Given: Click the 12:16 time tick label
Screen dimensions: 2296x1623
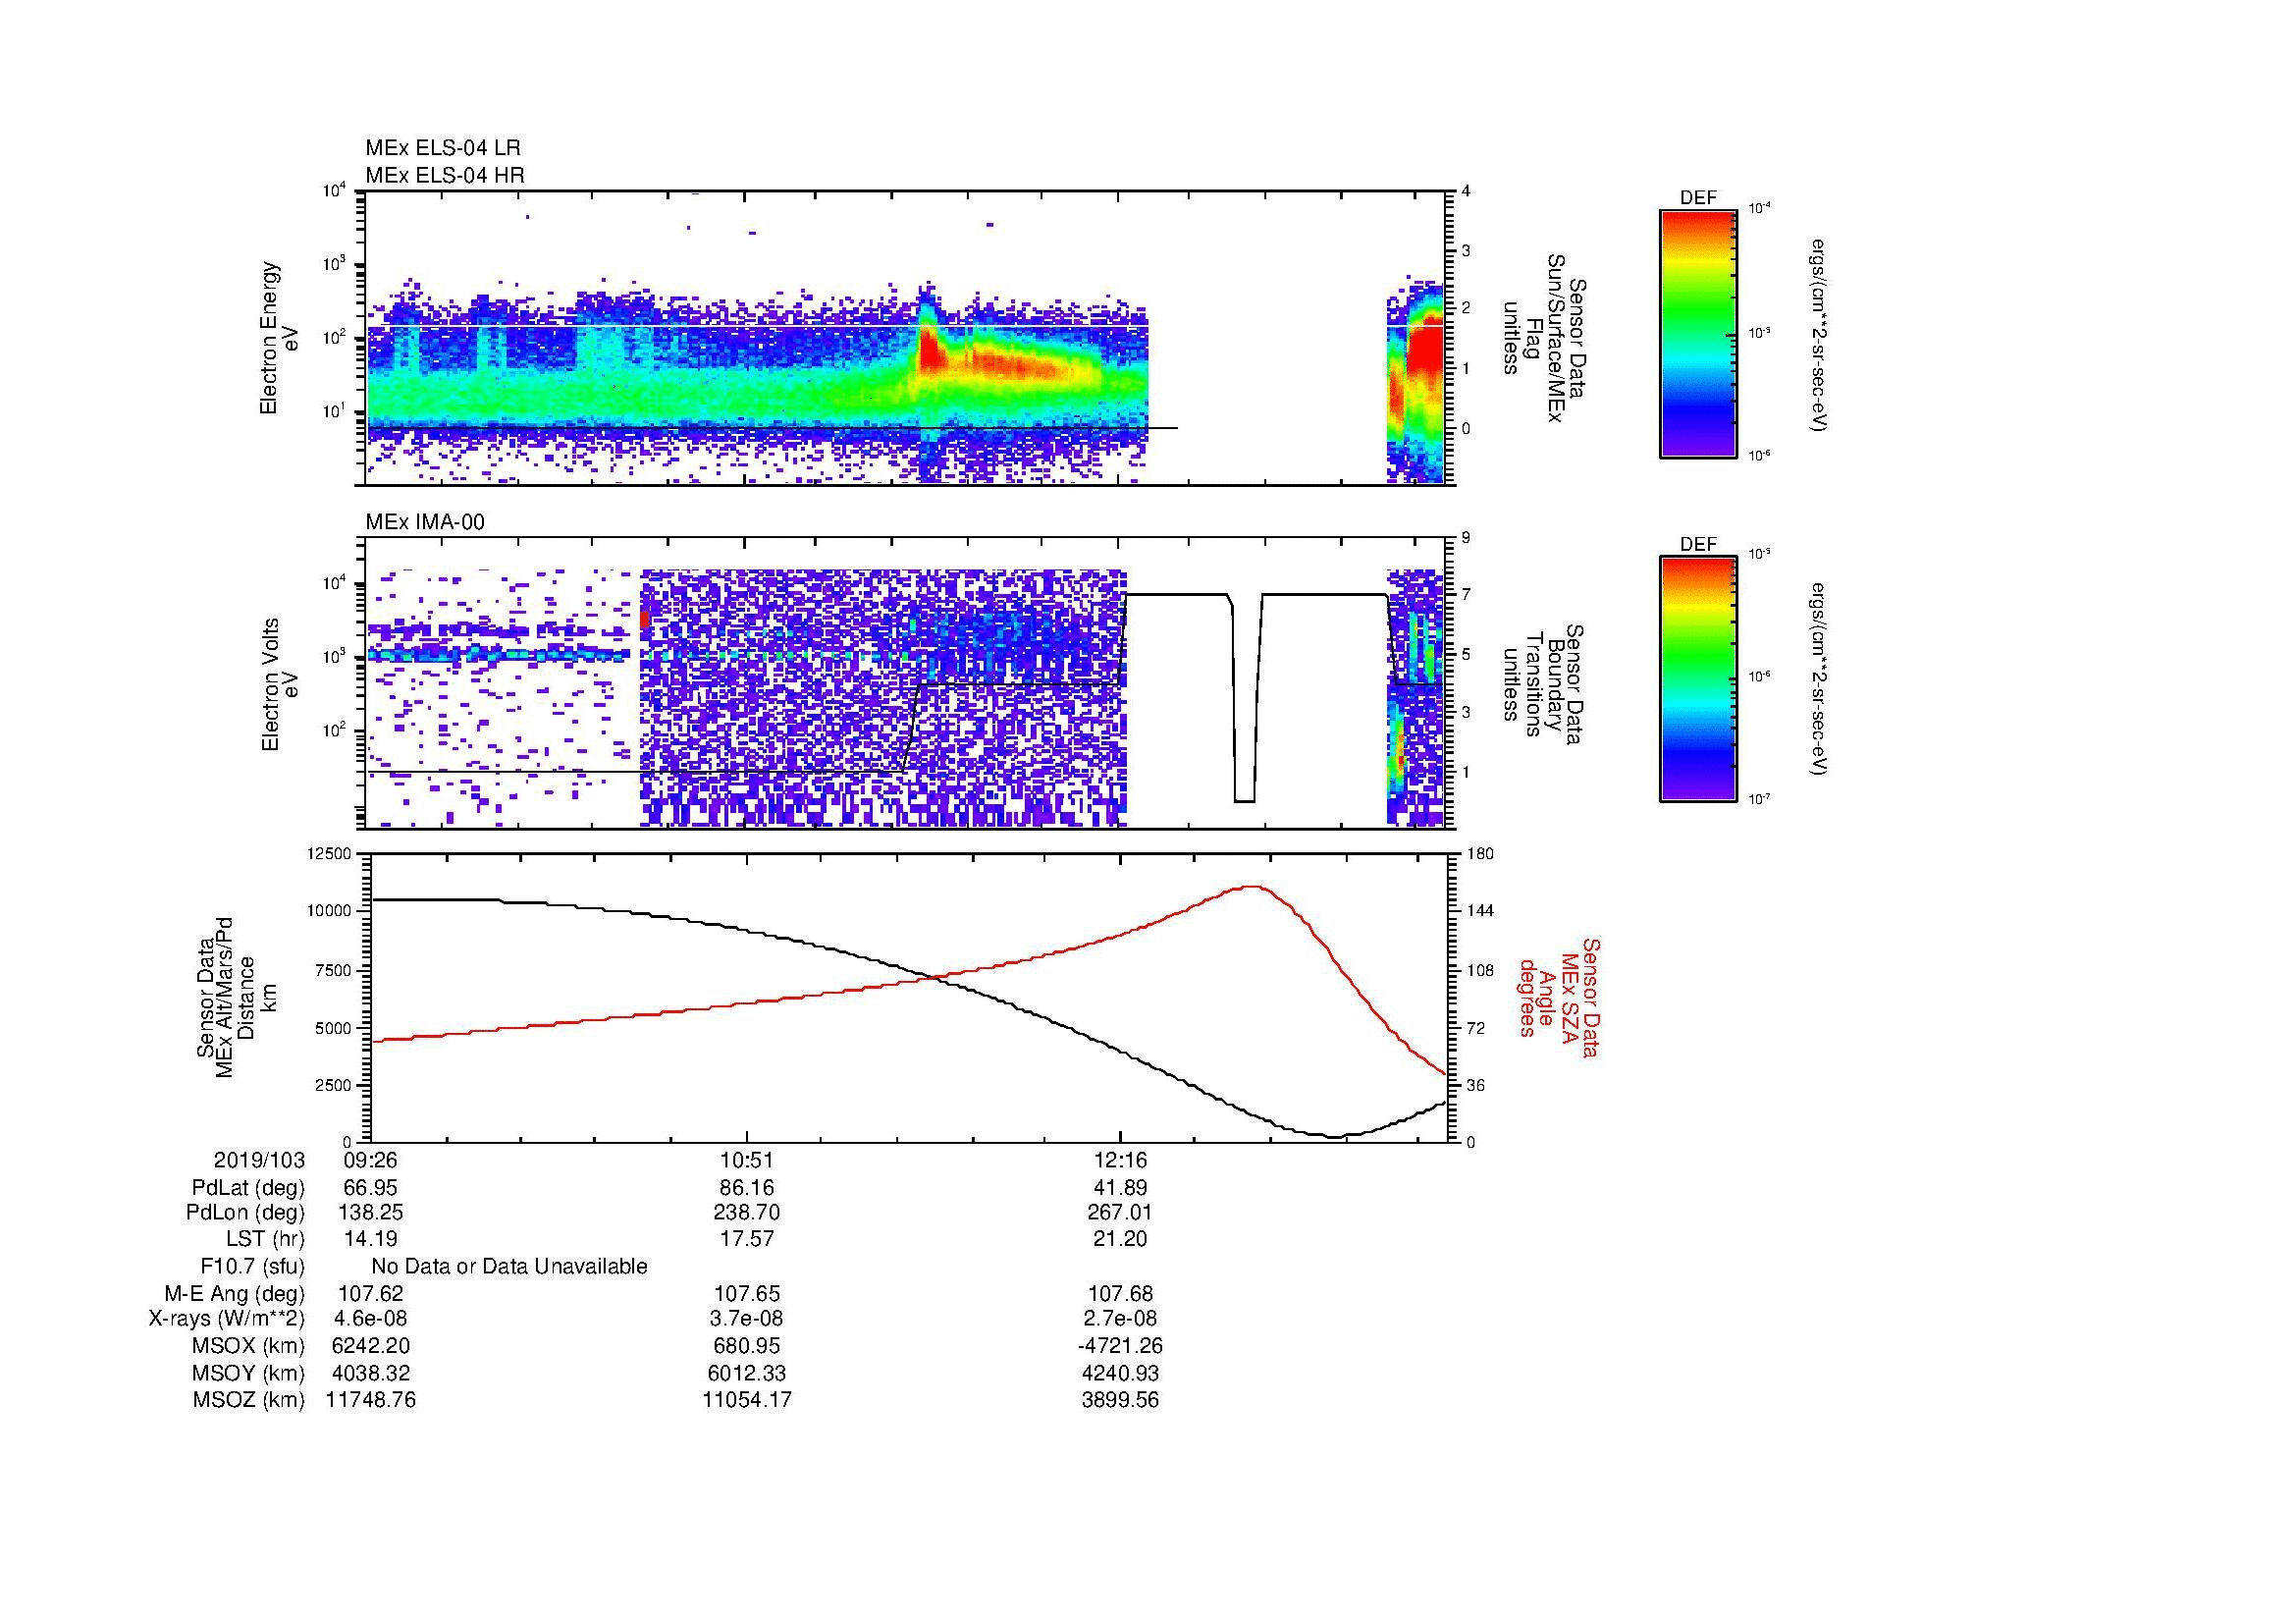Looking at the screenshot, I should 1121,1161.
